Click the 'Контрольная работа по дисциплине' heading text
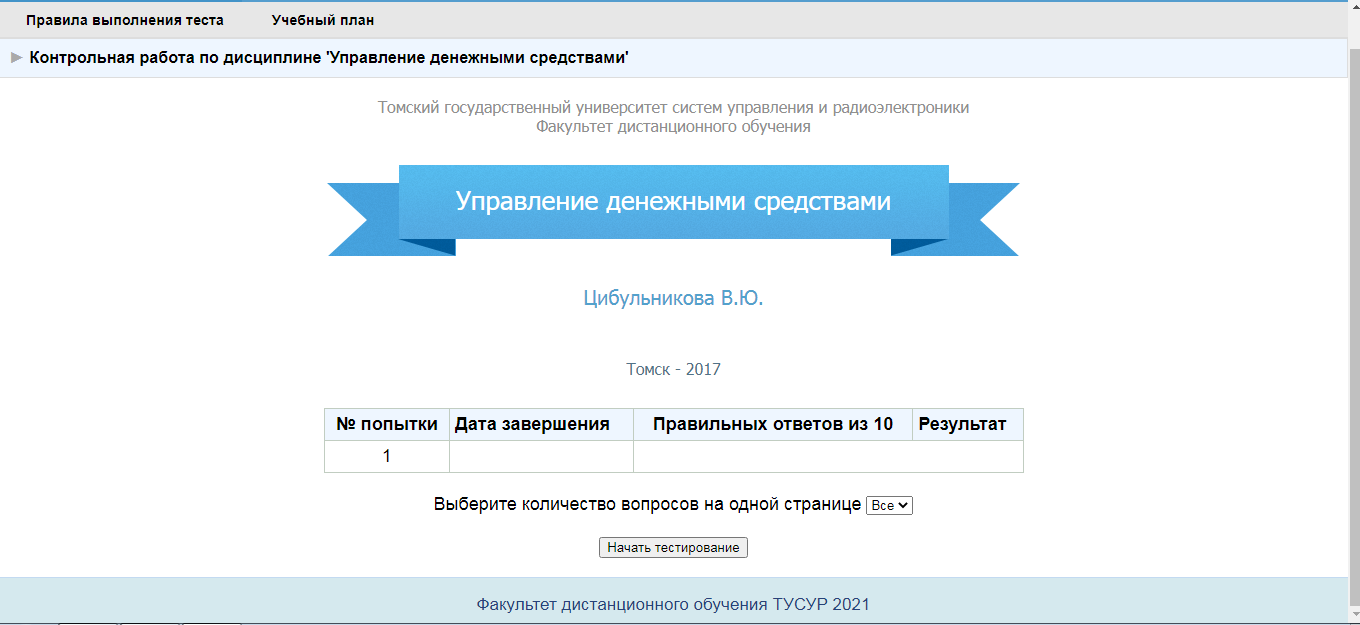 328,58
